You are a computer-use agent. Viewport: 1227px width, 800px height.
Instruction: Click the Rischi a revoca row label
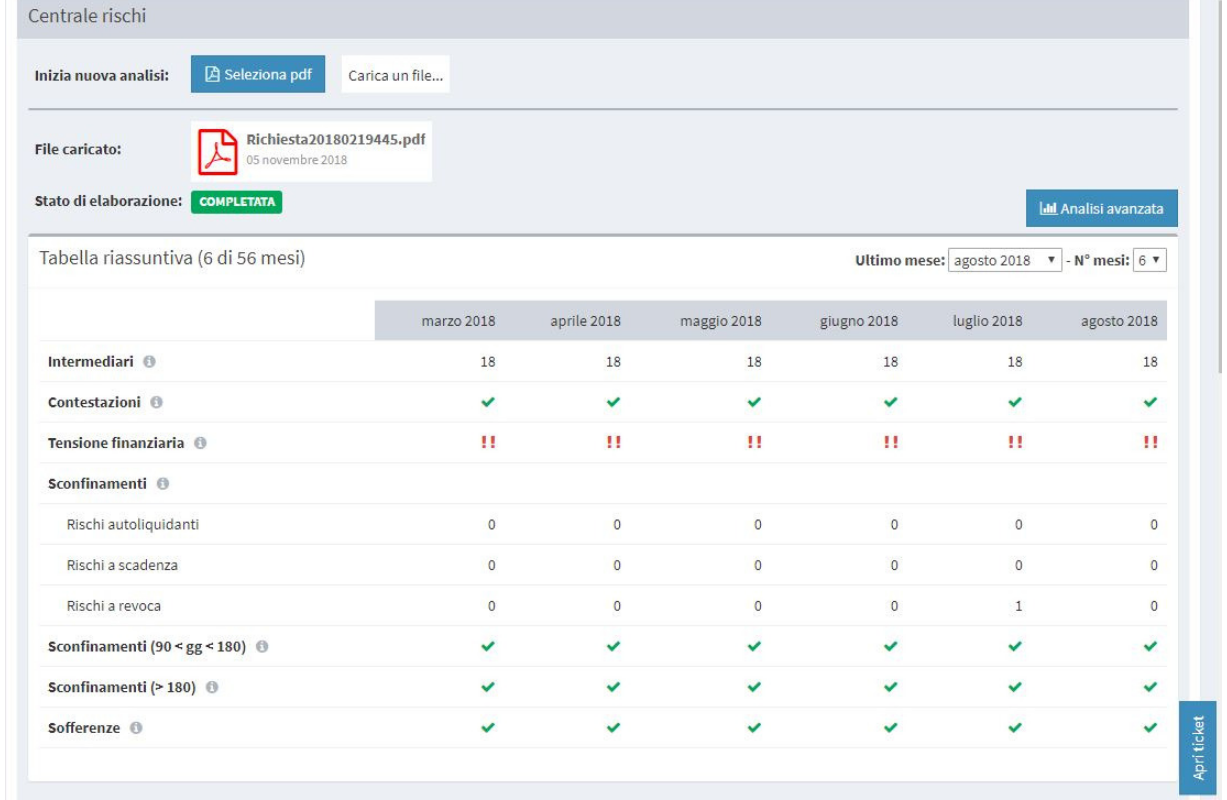point(114,606)
